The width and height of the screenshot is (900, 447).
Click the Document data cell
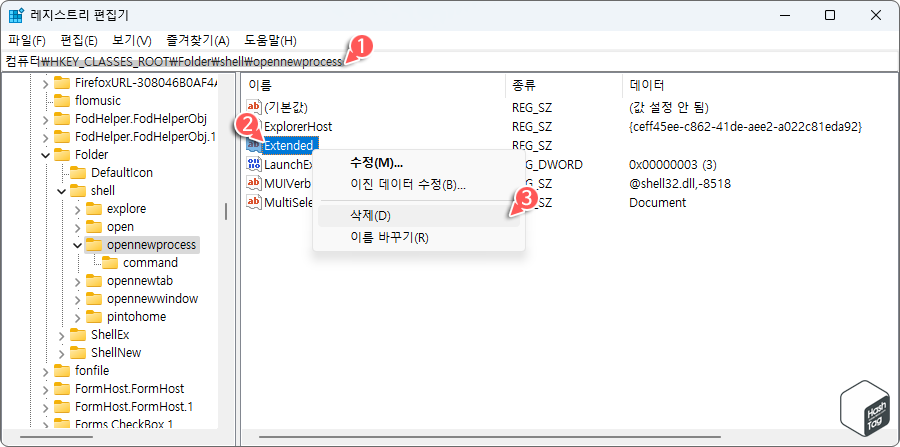pos(657,203)
